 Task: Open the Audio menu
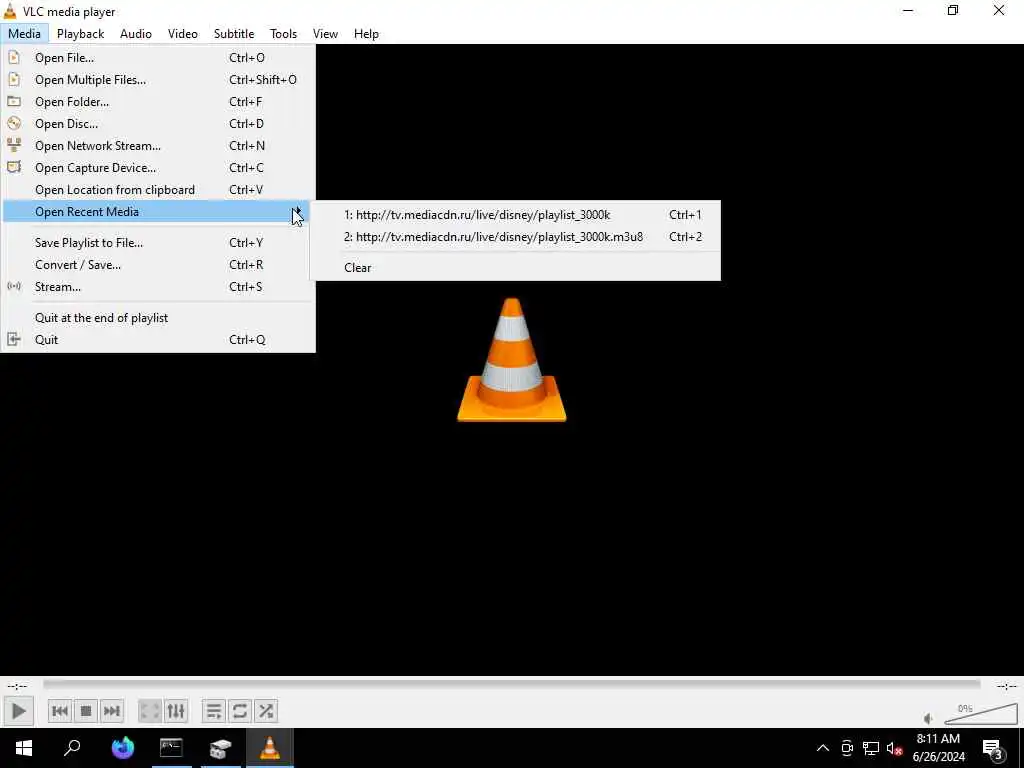136,33
